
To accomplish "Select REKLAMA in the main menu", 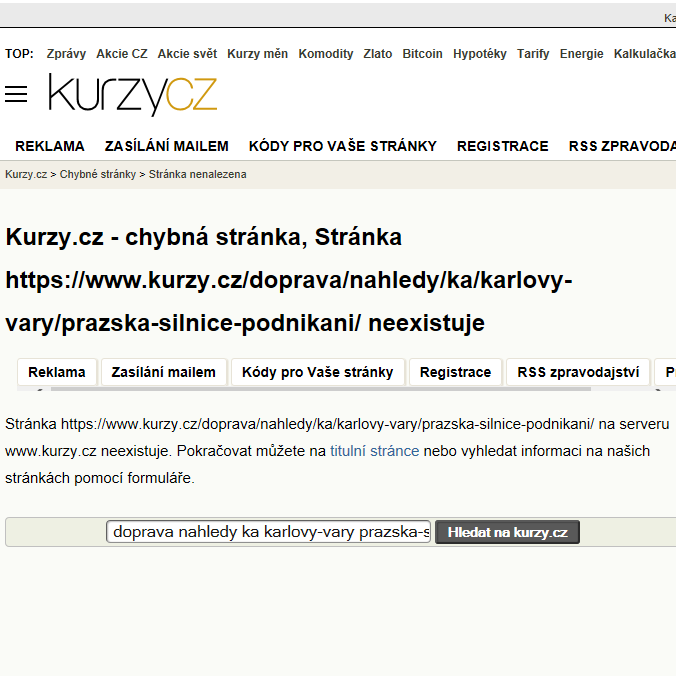I will click(x=50, y=146).
